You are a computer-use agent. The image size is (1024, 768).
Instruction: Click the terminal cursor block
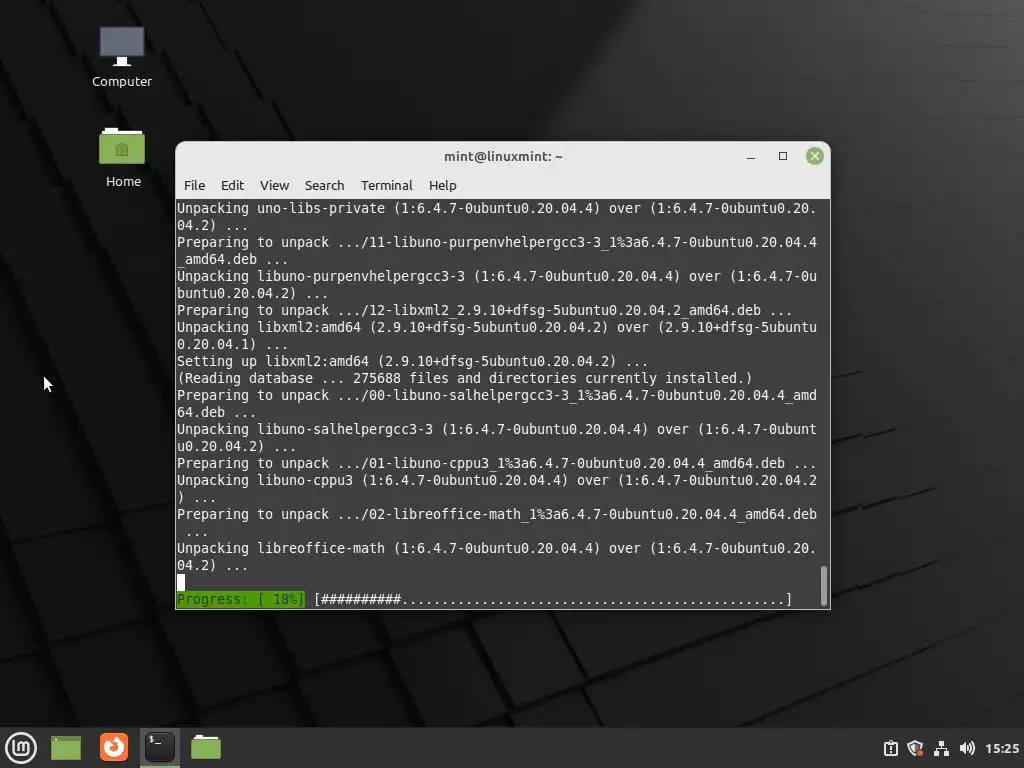click(x=181, y=582)
